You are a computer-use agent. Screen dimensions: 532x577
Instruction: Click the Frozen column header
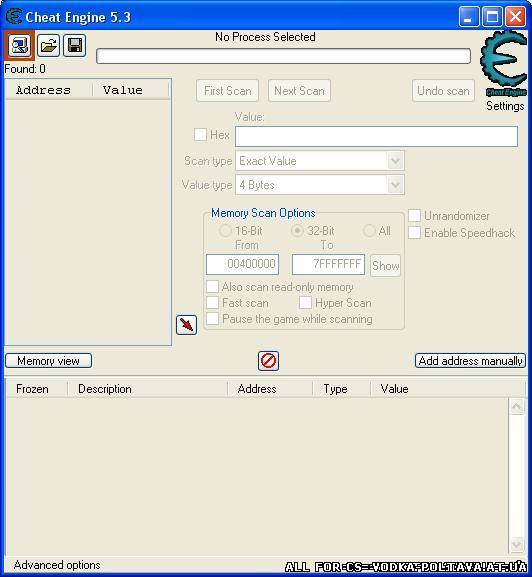coord(36,389)
